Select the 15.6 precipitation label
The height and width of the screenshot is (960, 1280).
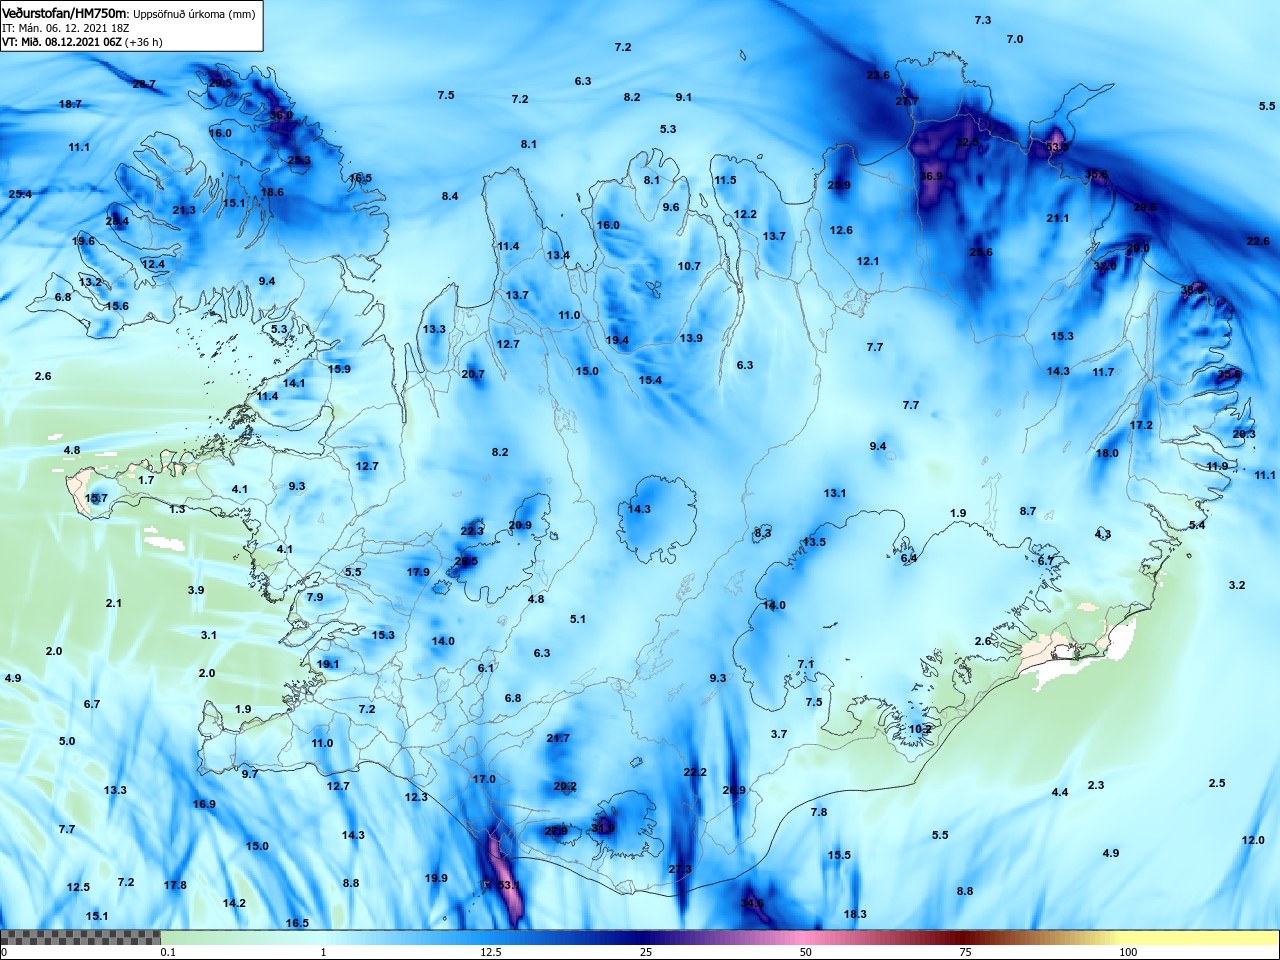(117, 306)
